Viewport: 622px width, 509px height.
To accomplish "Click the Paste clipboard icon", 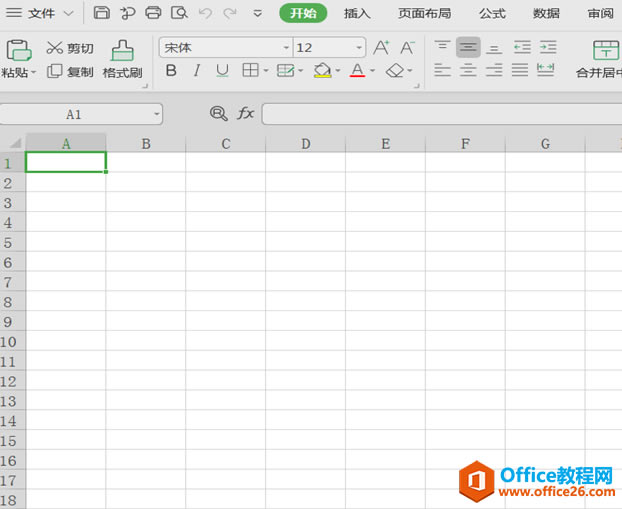I will pos(18,50).
